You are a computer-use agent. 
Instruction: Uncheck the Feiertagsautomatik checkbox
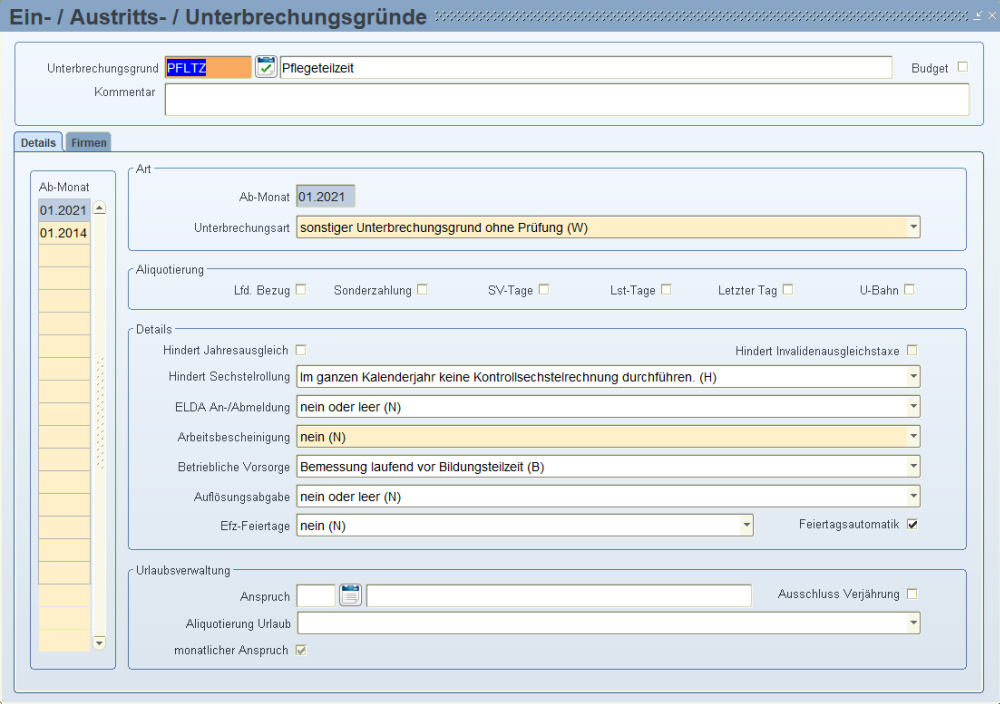pos(913,524)
